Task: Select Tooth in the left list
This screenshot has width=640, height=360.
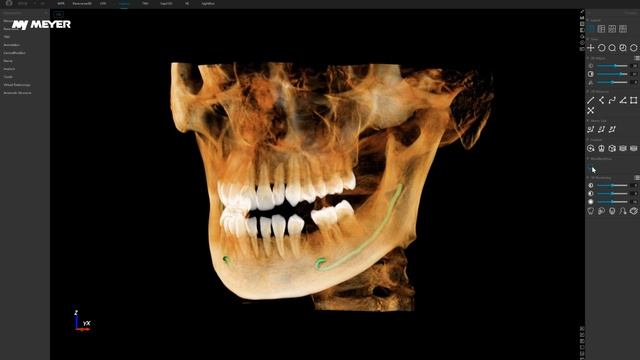Action: [x=8, y=77]
